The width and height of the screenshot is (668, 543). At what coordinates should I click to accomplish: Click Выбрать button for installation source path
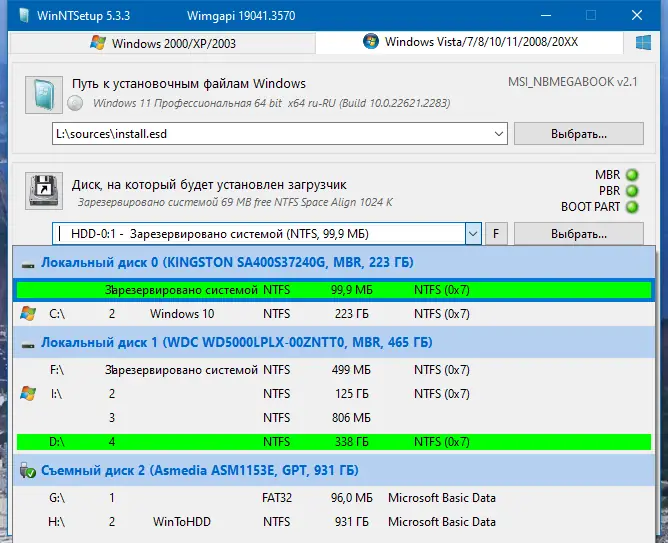tap(579, 134)
